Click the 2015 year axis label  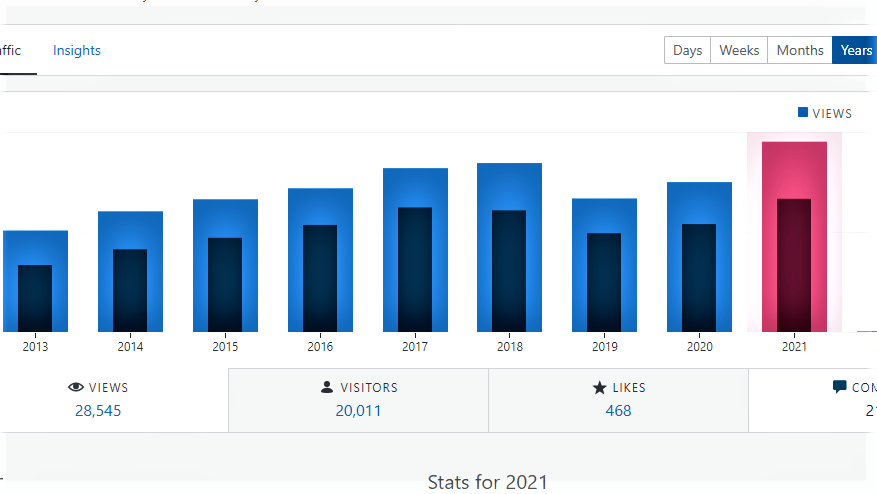click(x=225, y=347)
